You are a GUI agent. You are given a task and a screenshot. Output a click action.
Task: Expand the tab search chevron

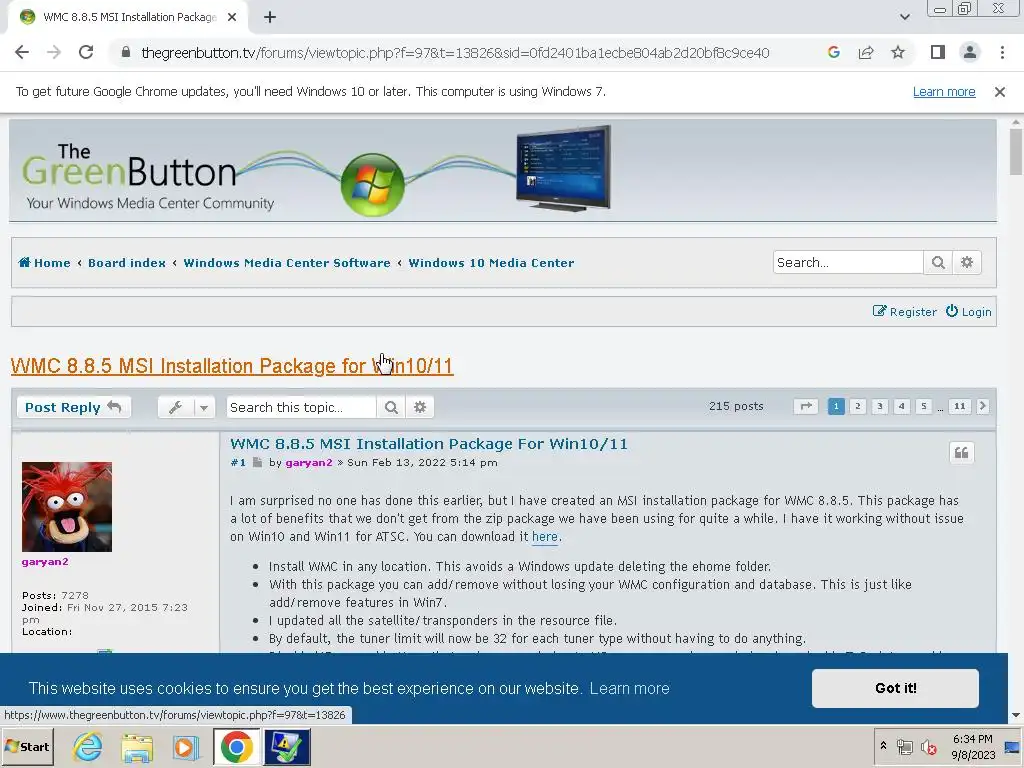pos(904,17)
